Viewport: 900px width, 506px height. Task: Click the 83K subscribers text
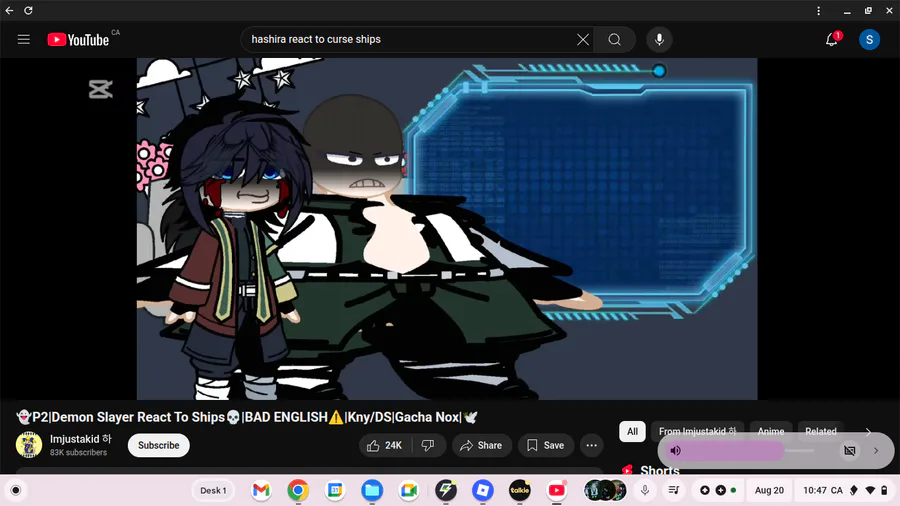click(78, 453)
